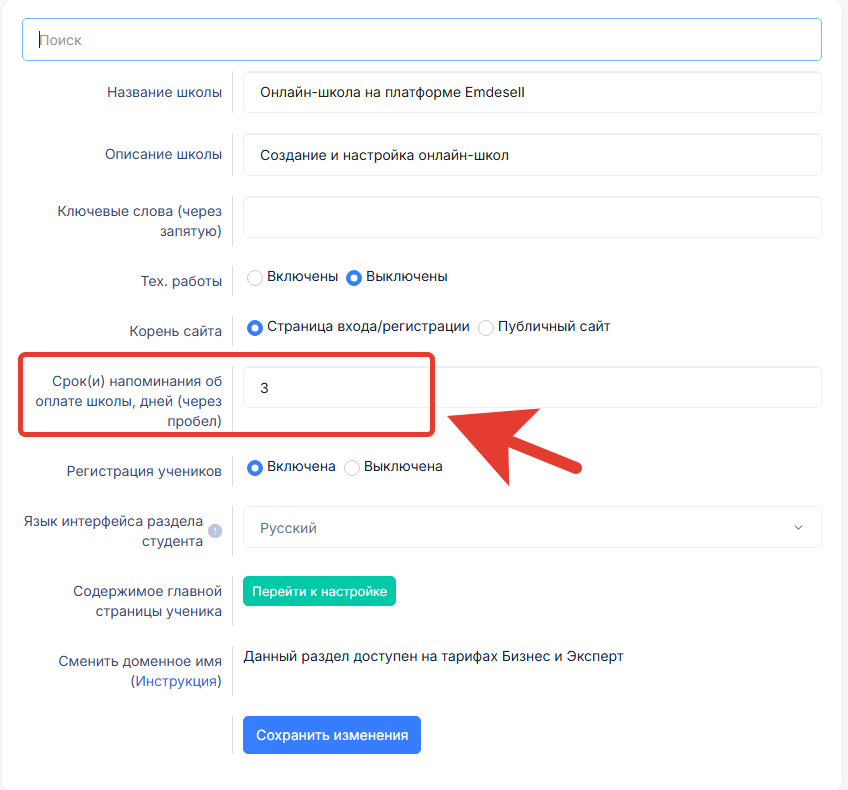
Task: Click the Выключены label for tech works
Action: (x=407, y=276)
